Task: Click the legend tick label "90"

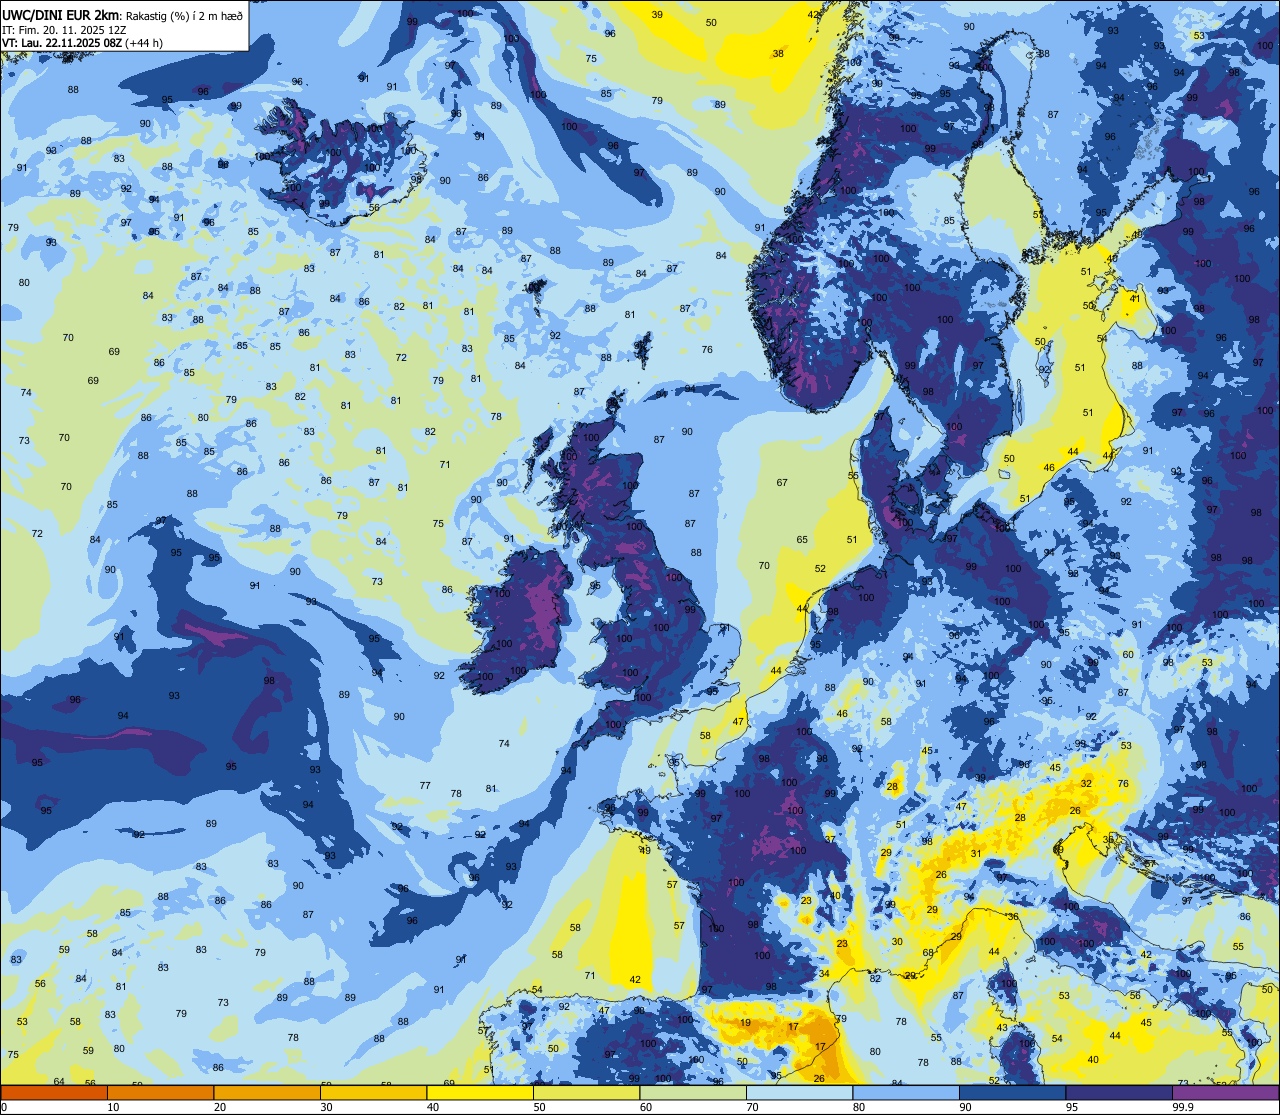Action: 965,1107
